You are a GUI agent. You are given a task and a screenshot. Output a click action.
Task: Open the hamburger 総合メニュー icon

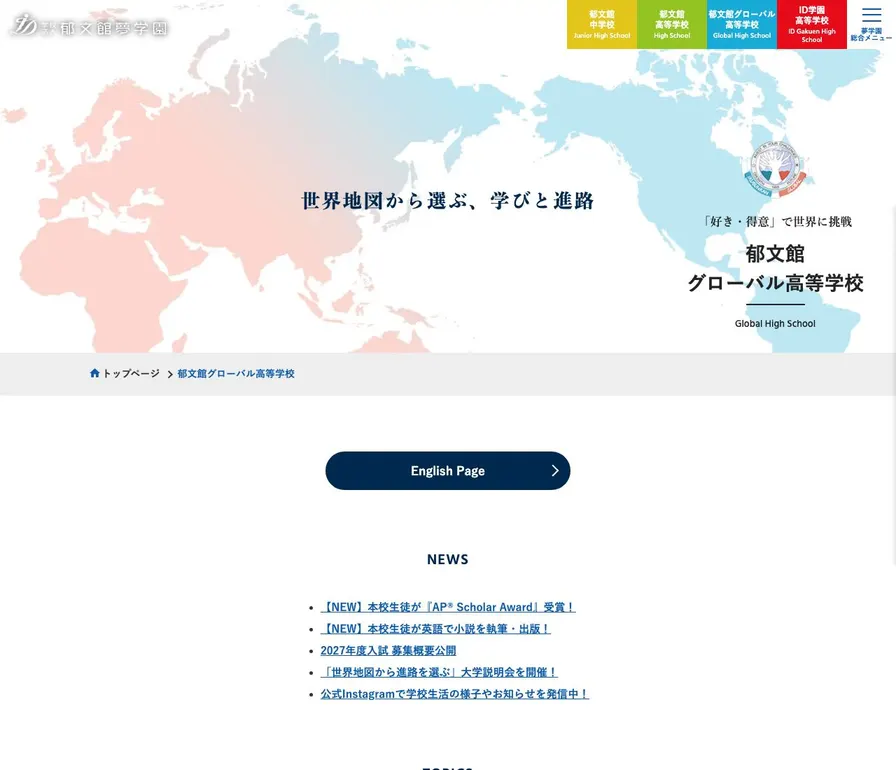pos(871,24)
